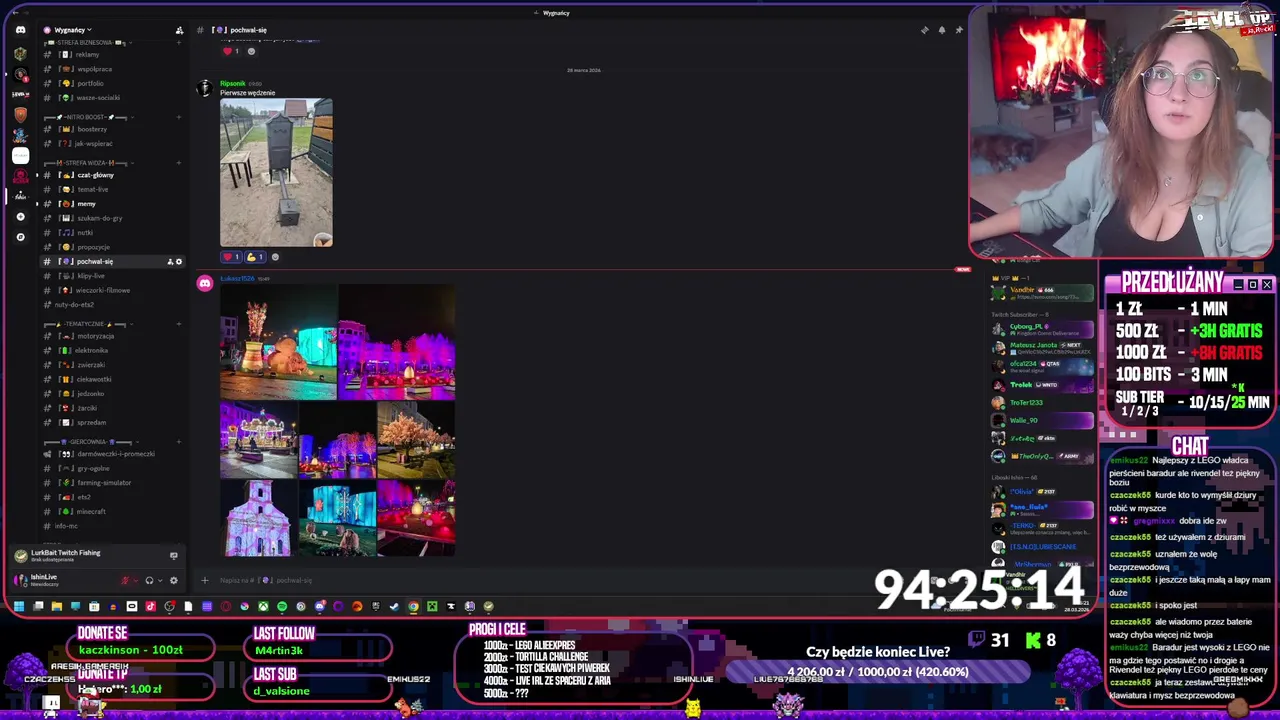This screenshot has height=720, width=1280.
Task: Create channel in TEMATYCZNE category
Action: 179,324
